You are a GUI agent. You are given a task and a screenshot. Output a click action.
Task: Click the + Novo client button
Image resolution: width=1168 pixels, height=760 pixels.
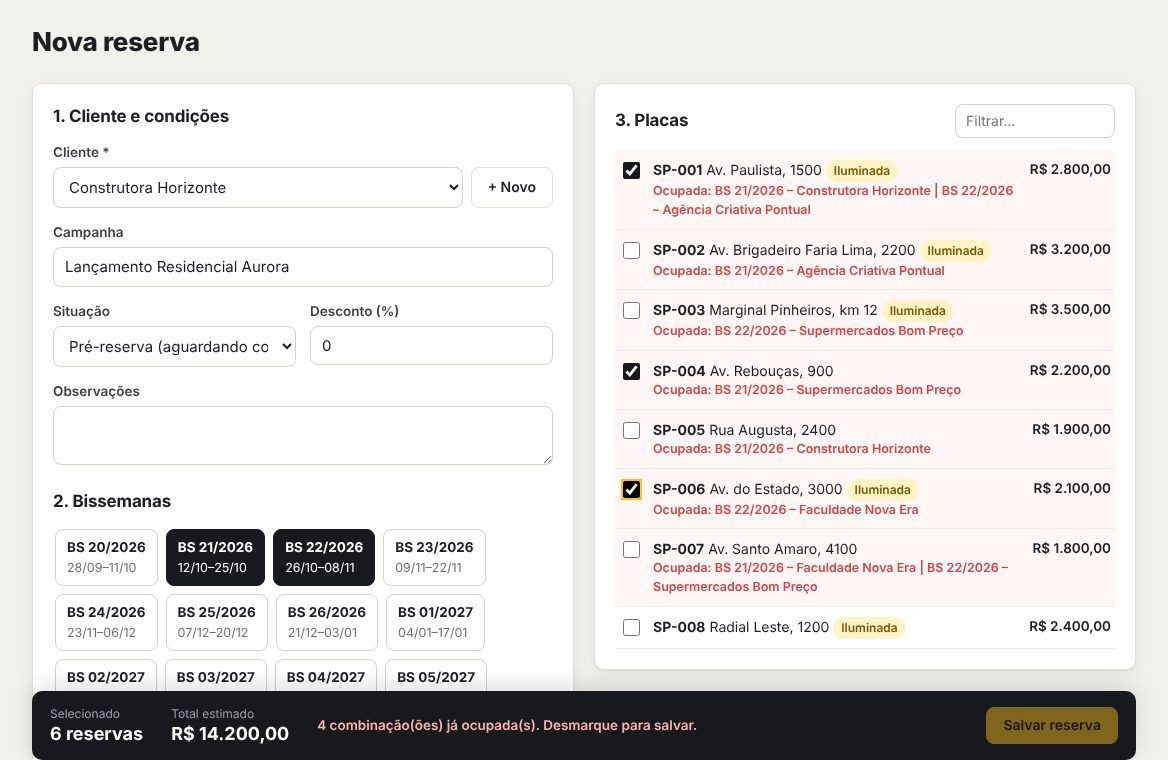coord(512,188)
